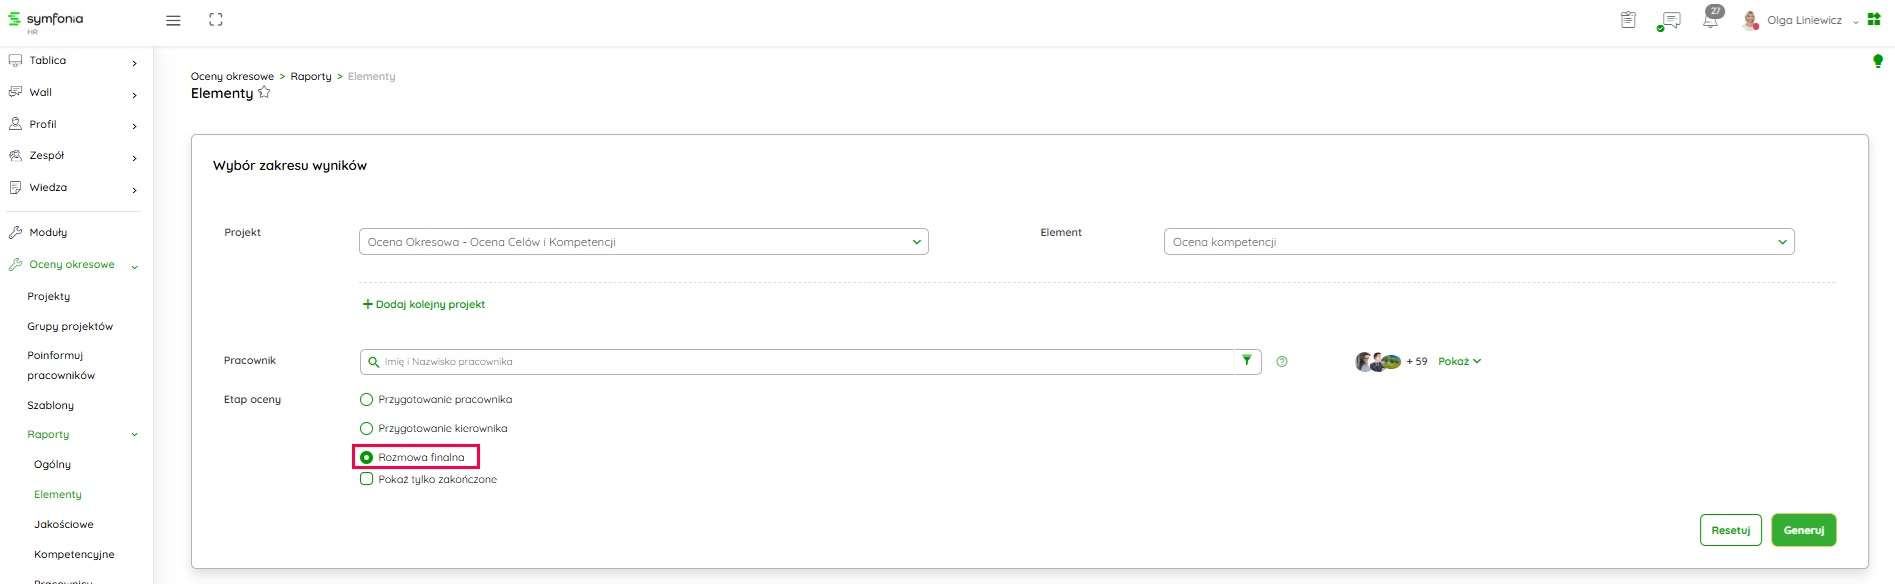Open the Projekt dropdown
Viewport: 1895px width, 584px height.
(643, 242)
